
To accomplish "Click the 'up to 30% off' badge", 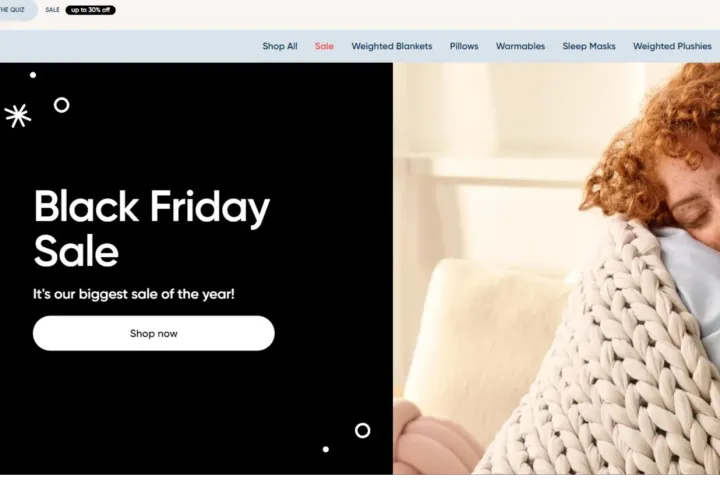I will tap(90, 10).
